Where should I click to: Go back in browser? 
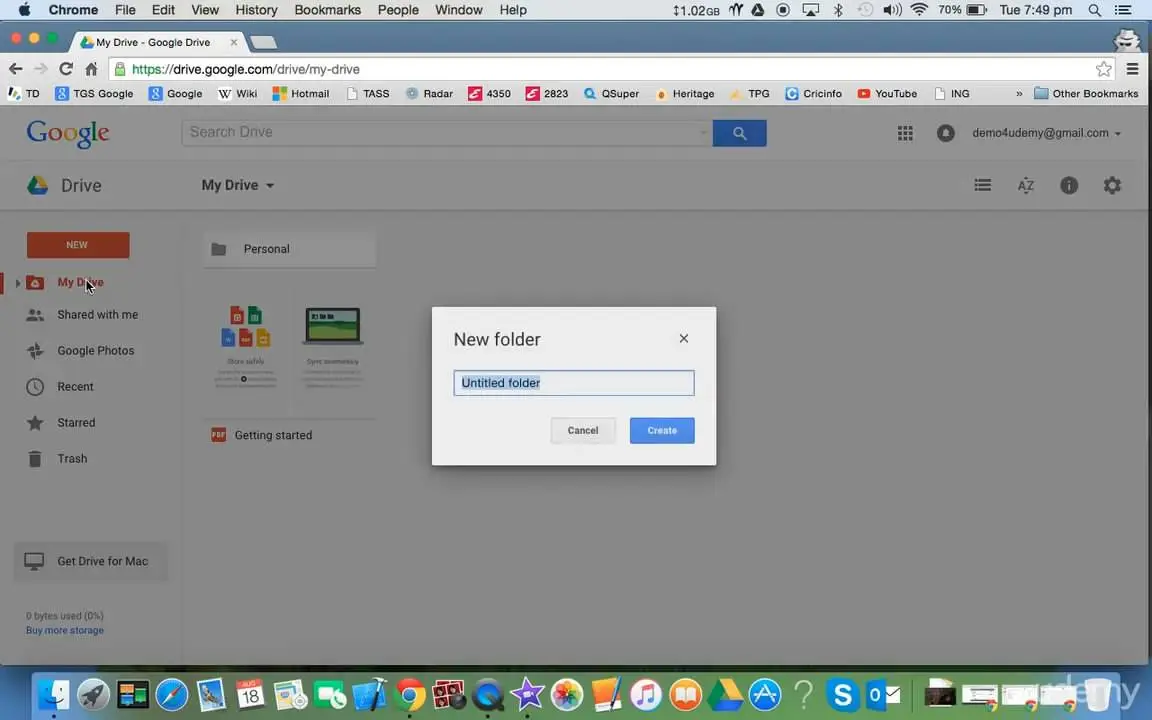[15, 69]
